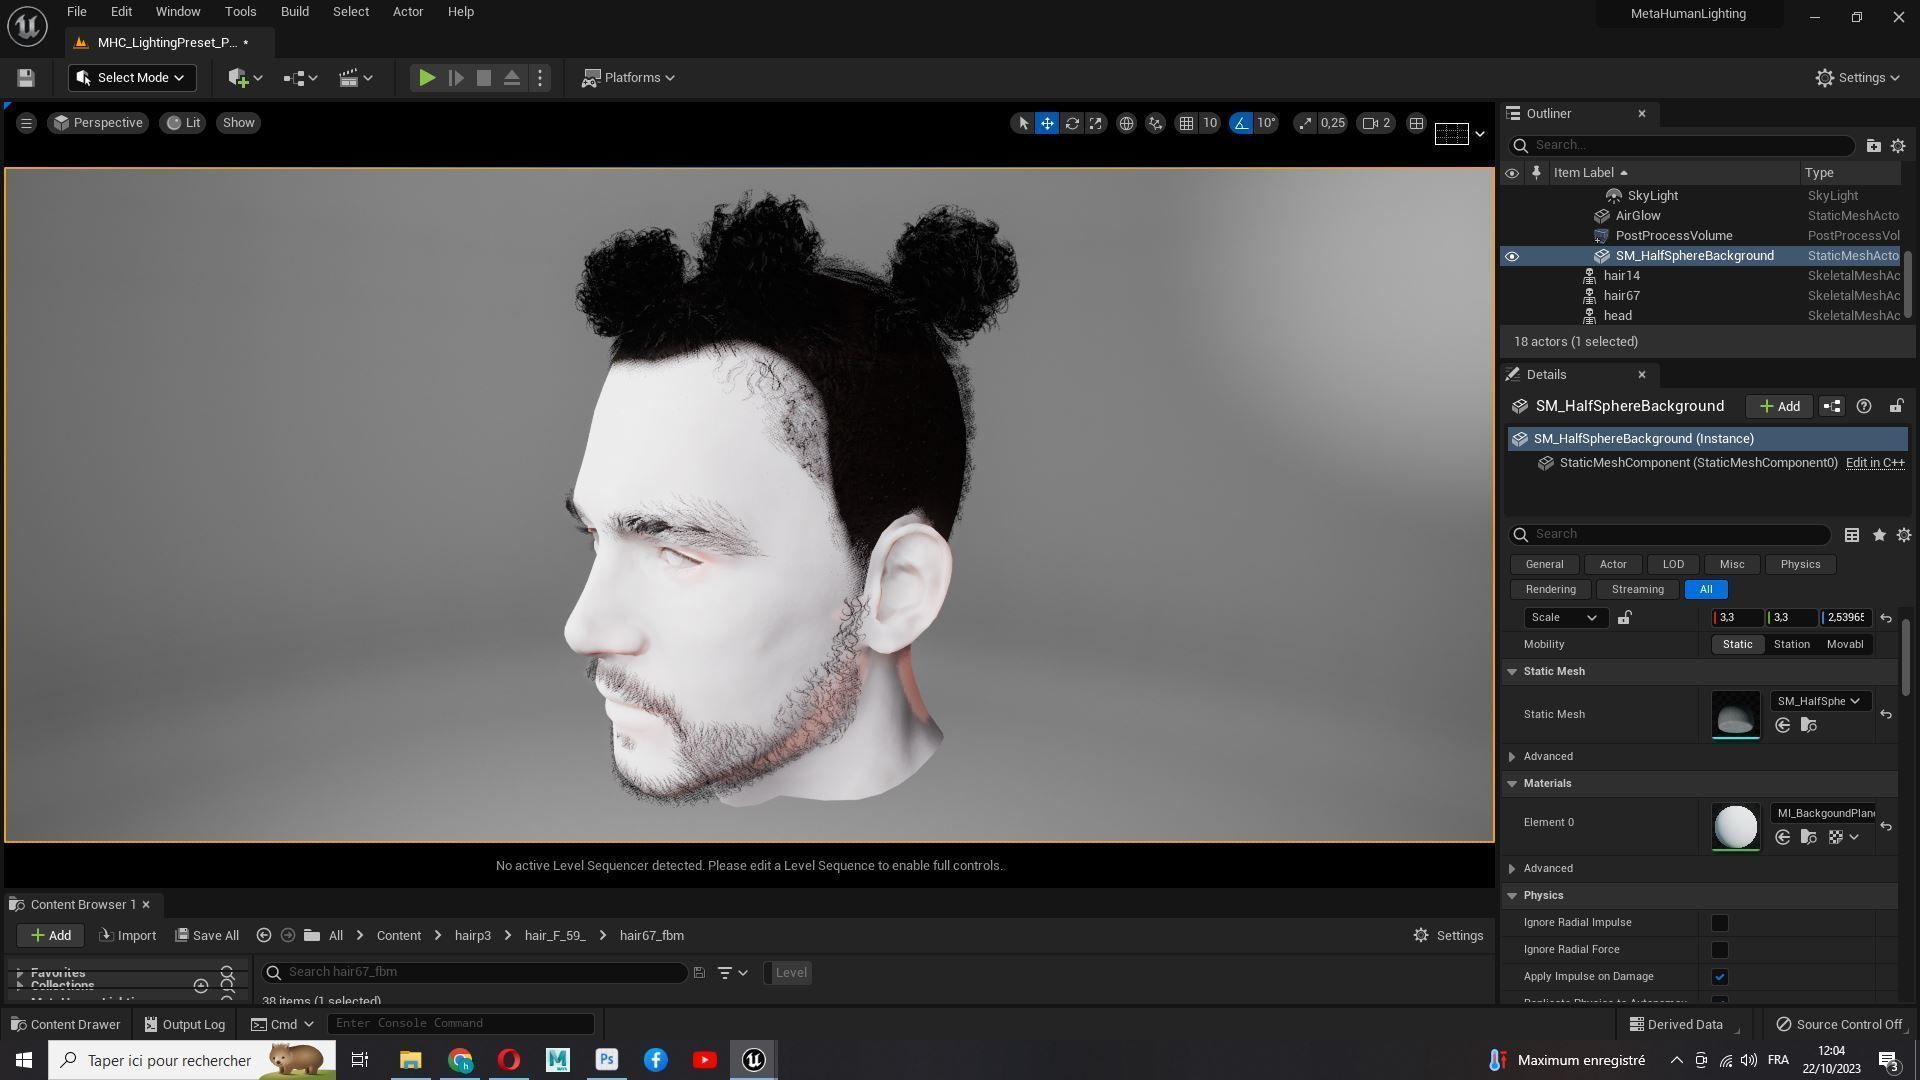The image size is (1920, 1080).
Task: Collapse the Static Mesh section
Action: point(1512,672)
